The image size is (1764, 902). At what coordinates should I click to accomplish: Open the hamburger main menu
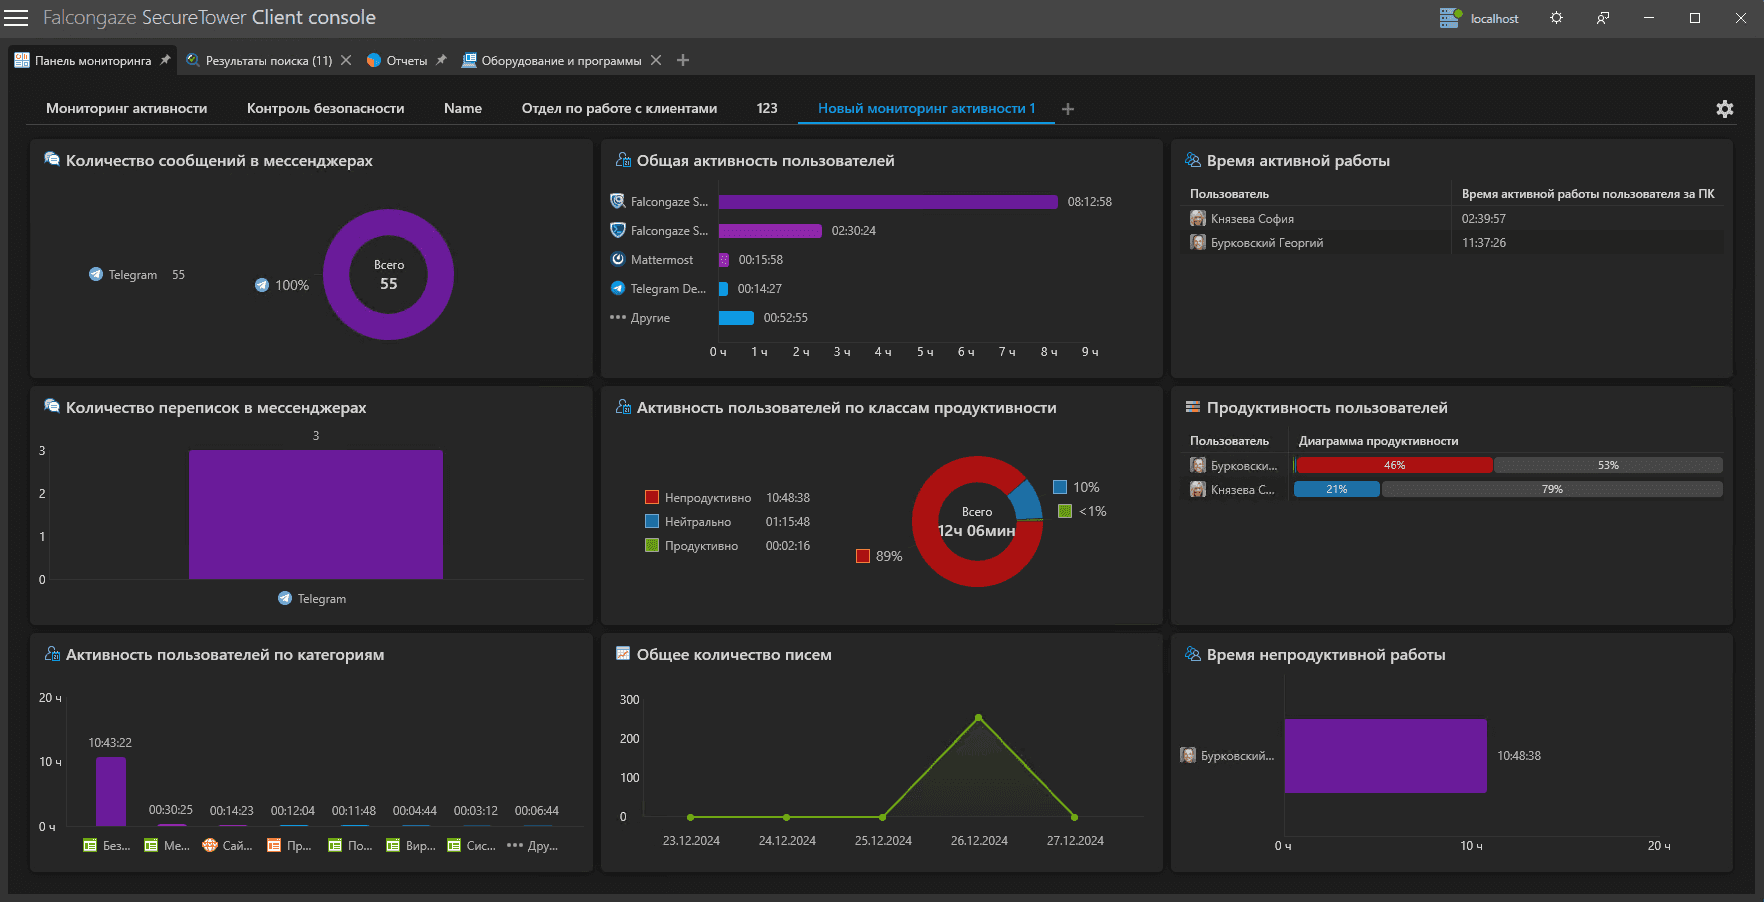click(16, 18)
